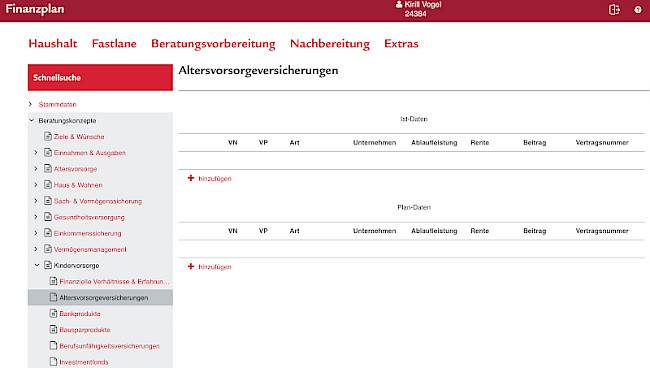
Task: Open Ziele & Wünsche in sidebar
Action: click(x=79, y=136)
